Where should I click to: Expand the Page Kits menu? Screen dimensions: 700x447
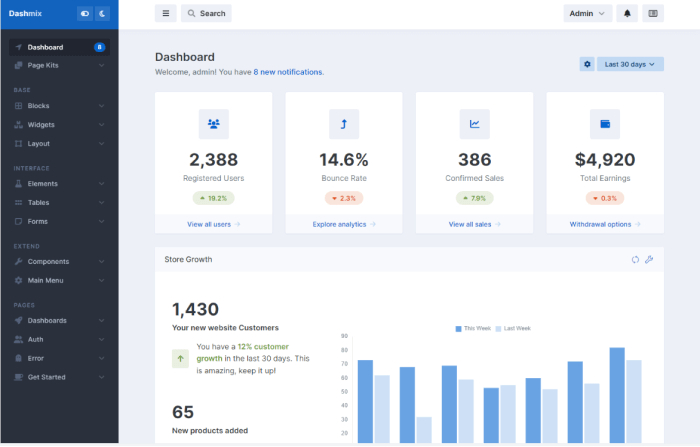tap(59, 65)
